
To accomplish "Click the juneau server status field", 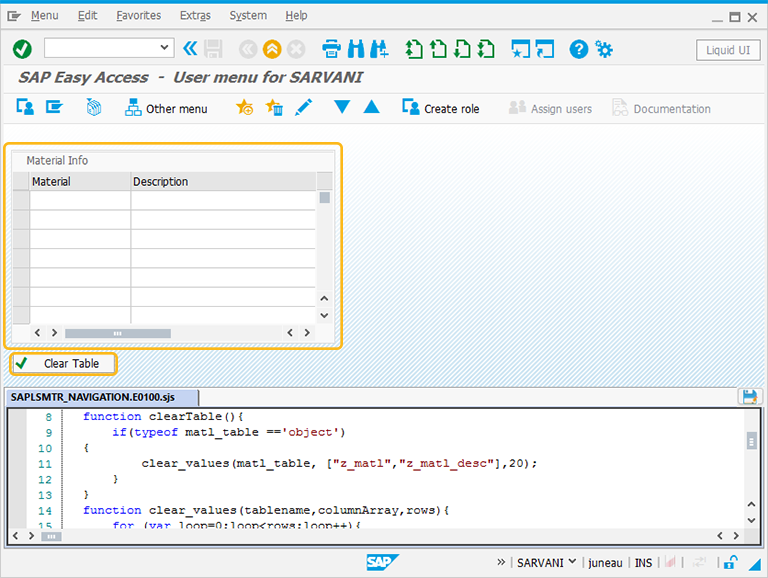I will tap(605, 563).
